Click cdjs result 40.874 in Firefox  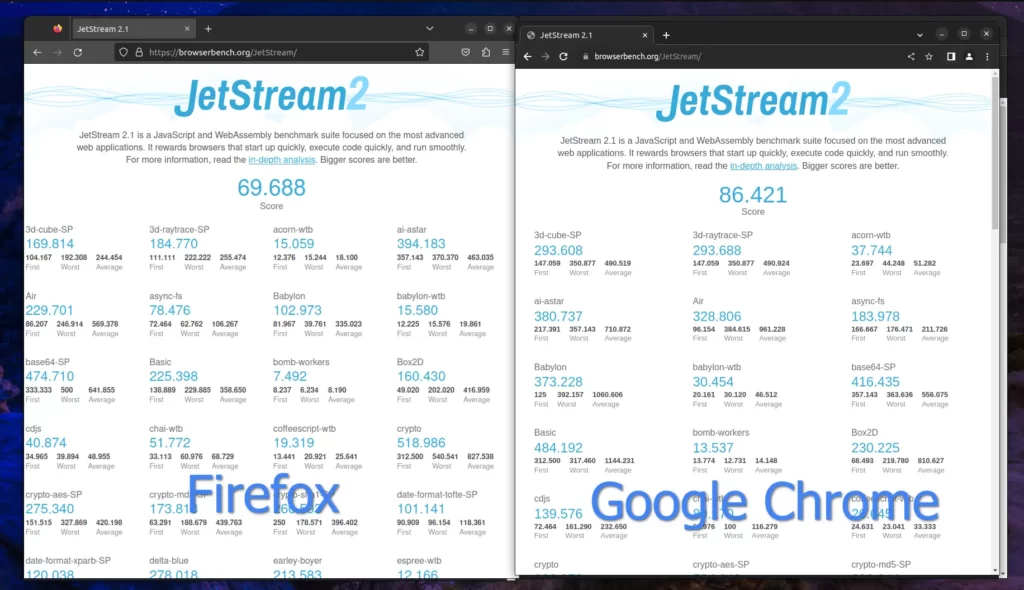pos(46,443)
